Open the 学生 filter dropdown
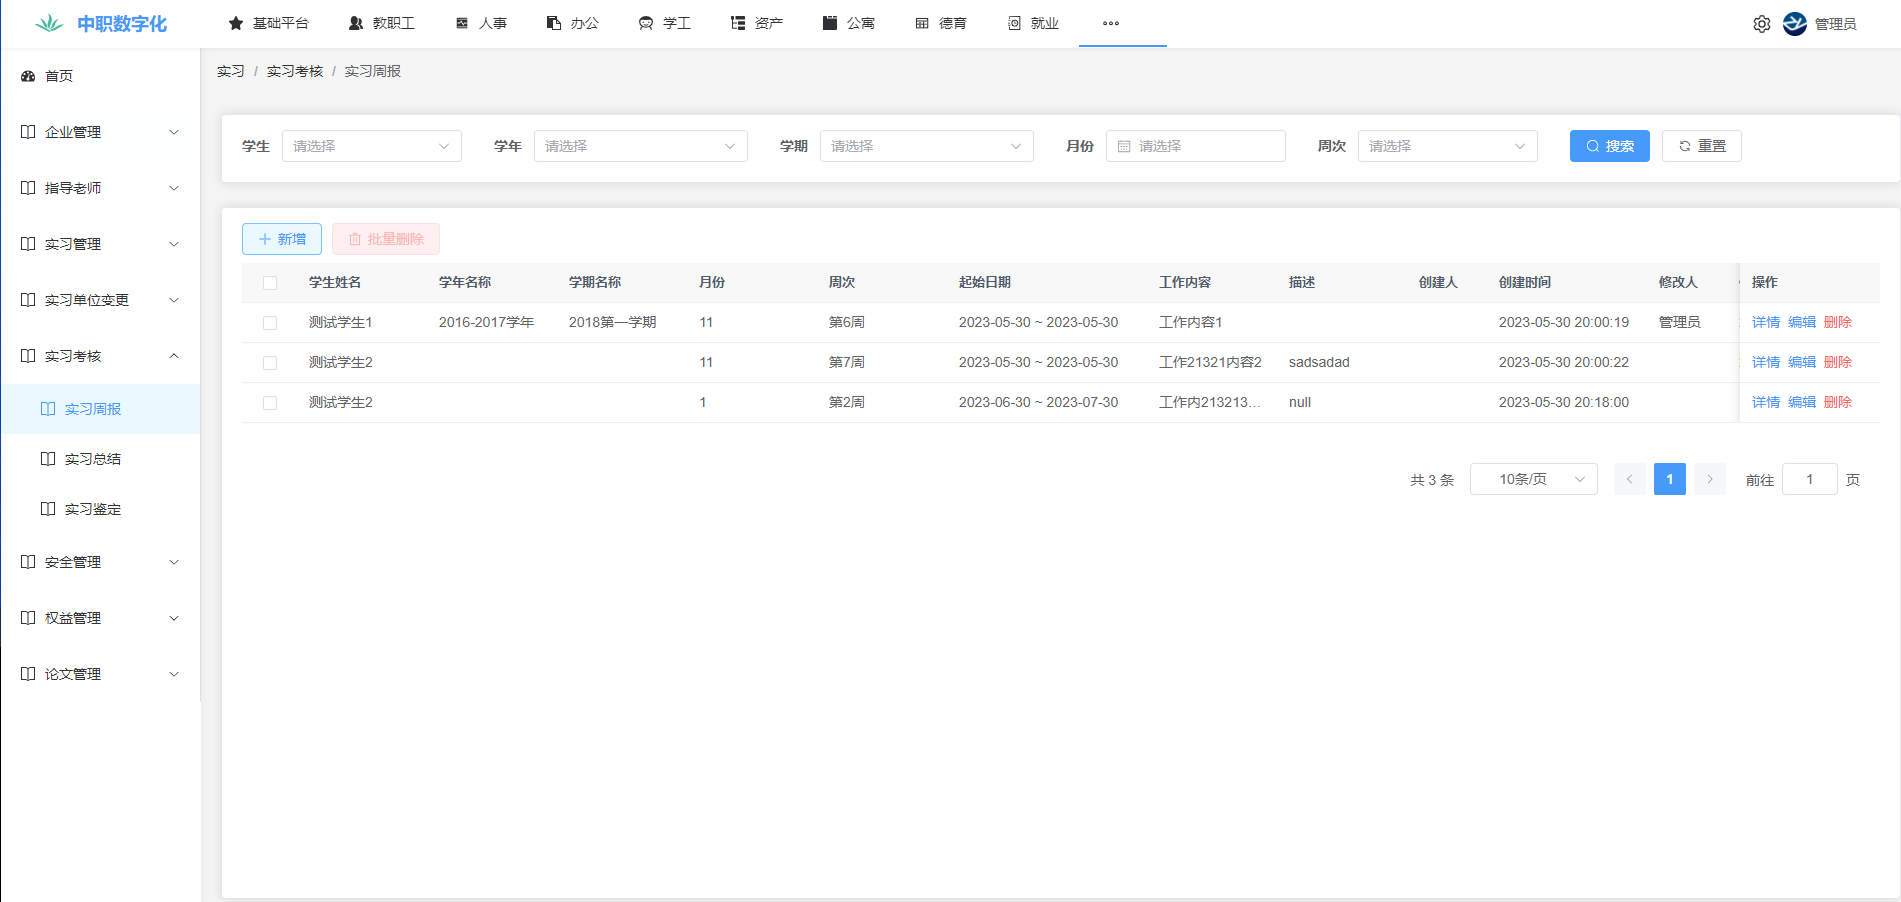This screenshot has width=1901, height=902. point(371,146)
